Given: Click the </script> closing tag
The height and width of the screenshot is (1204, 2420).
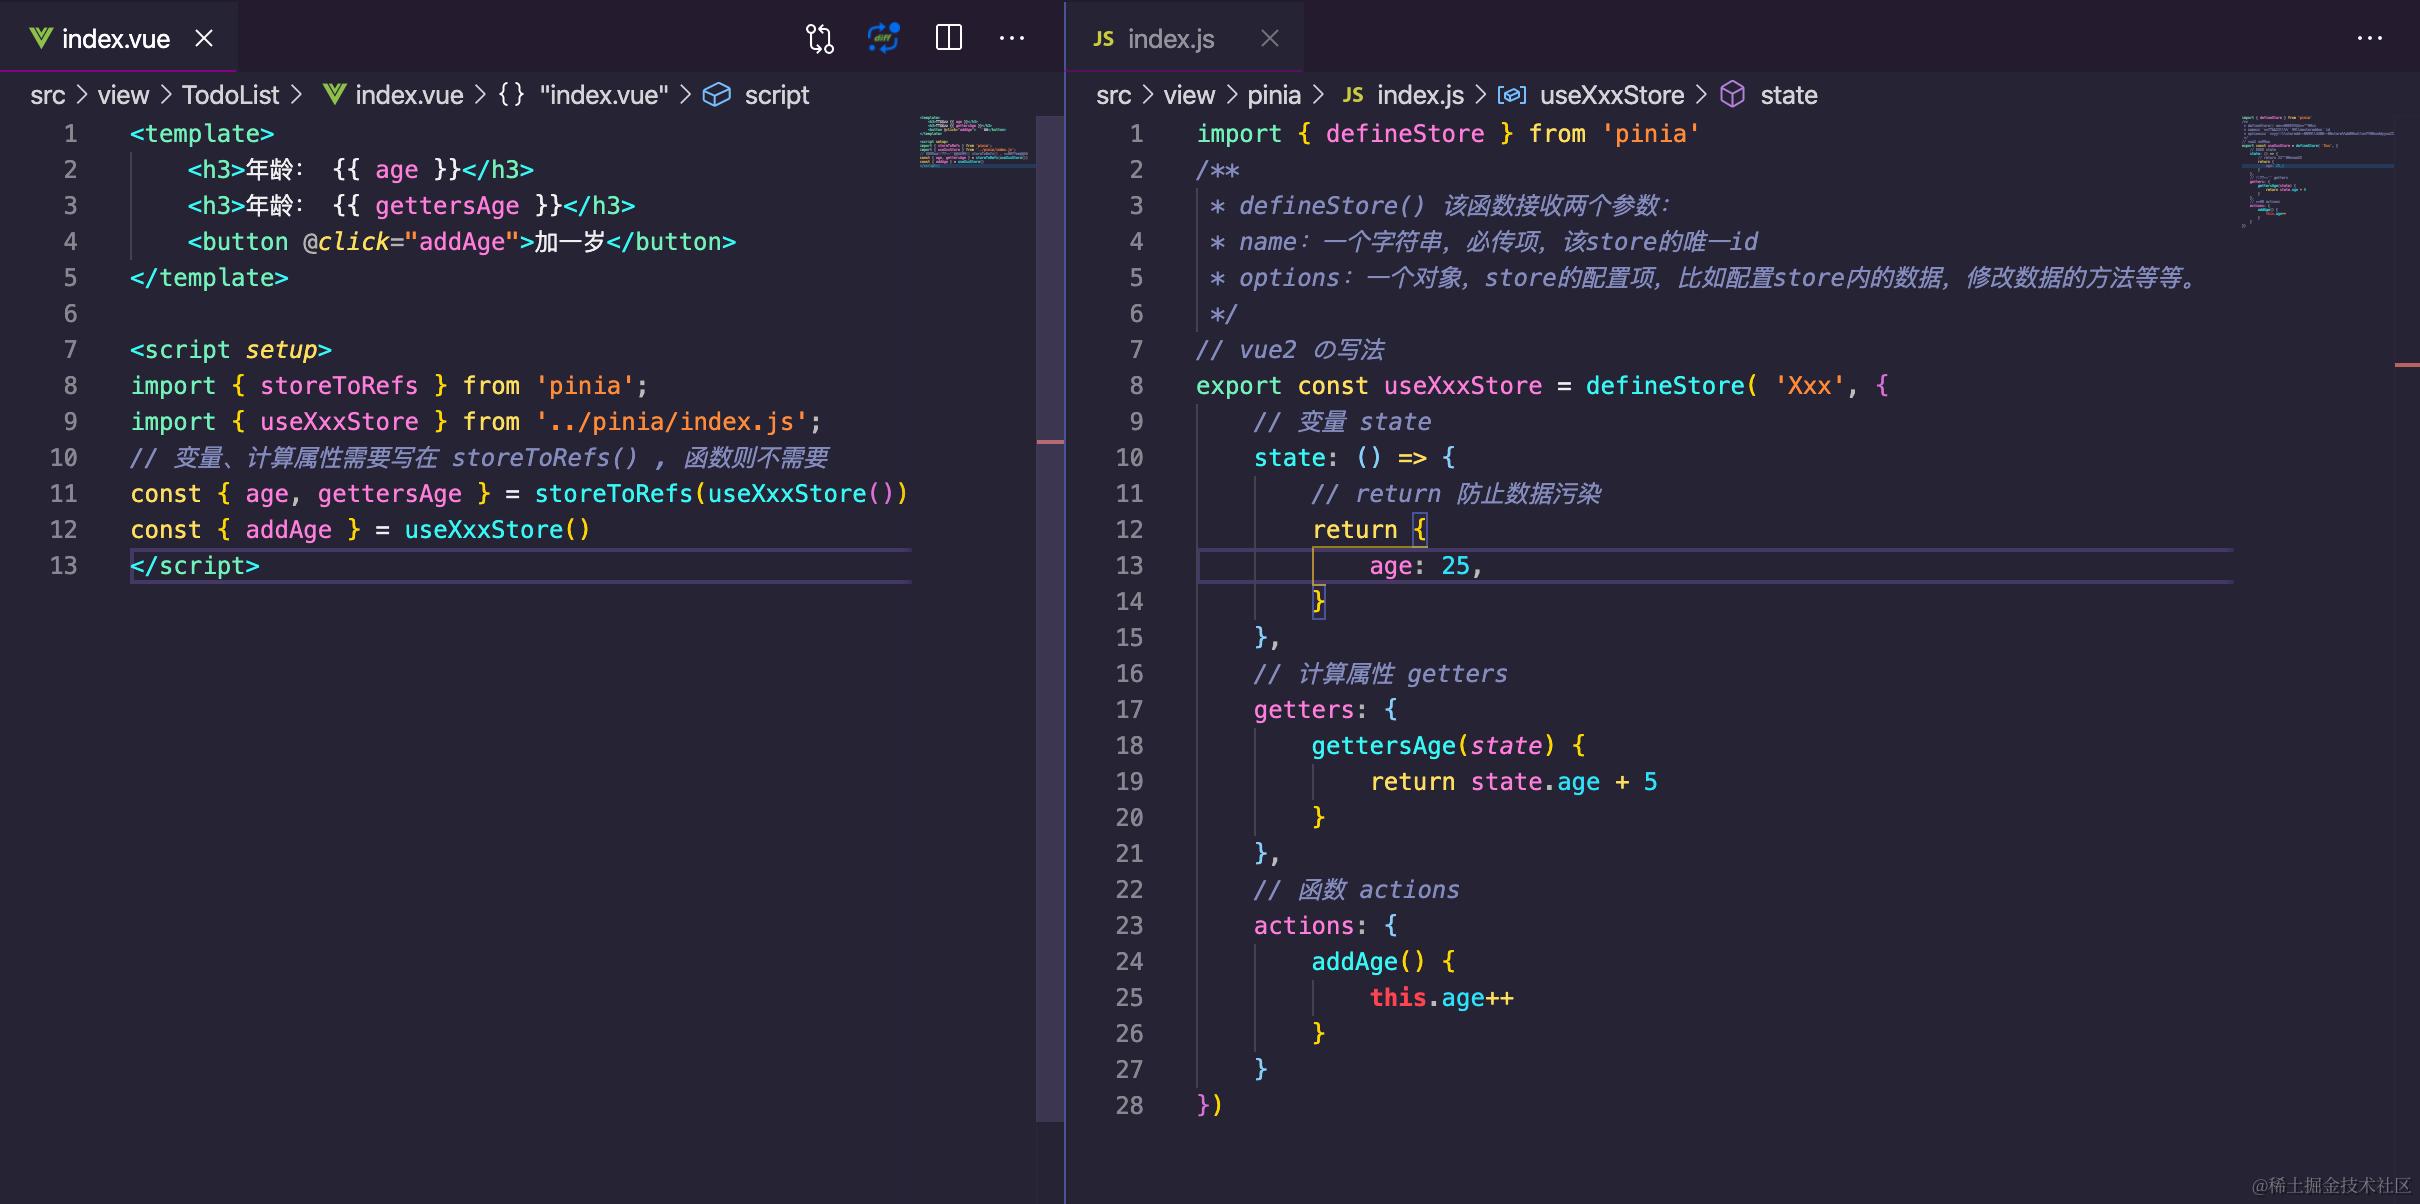Looking at the screenshot, I should tap(195, 565).
